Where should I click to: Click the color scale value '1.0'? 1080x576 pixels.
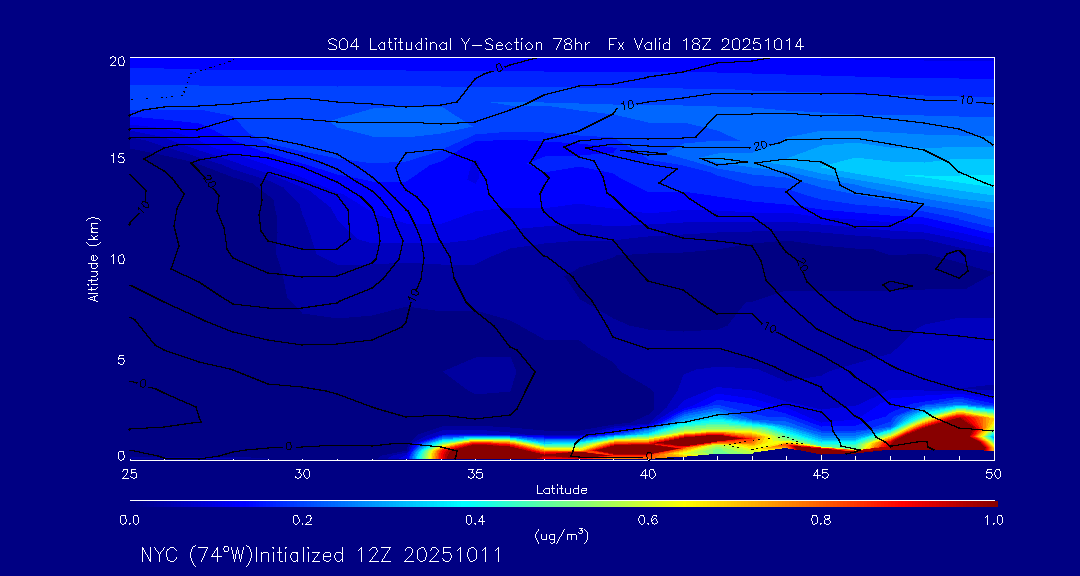[993, 520]
